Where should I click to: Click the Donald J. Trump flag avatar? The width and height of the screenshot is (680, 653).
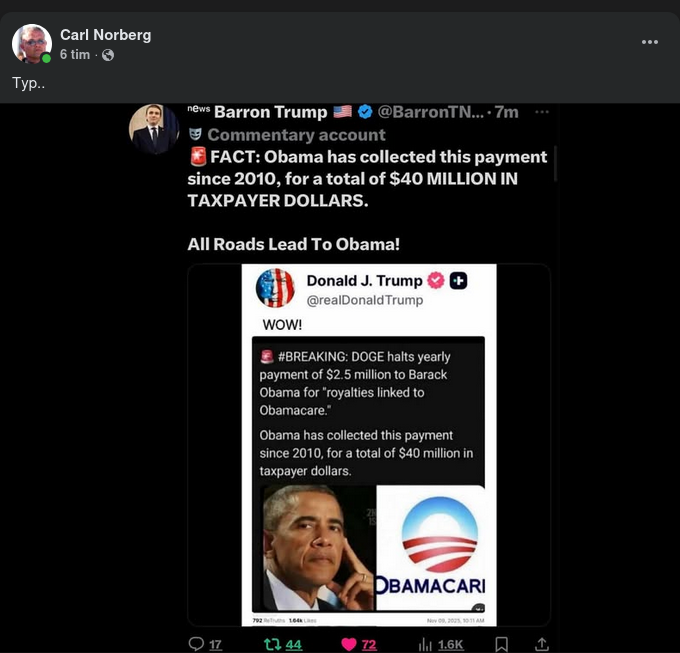coord(275,288)
